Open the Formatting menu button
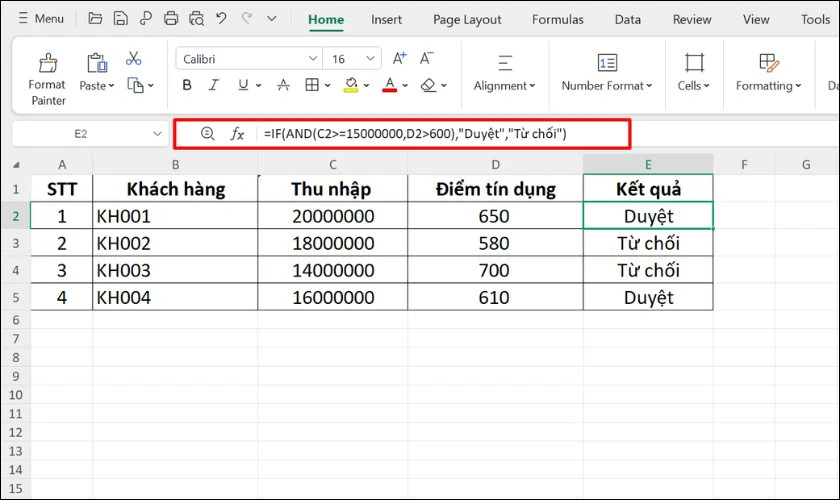 tap(768, 73)
